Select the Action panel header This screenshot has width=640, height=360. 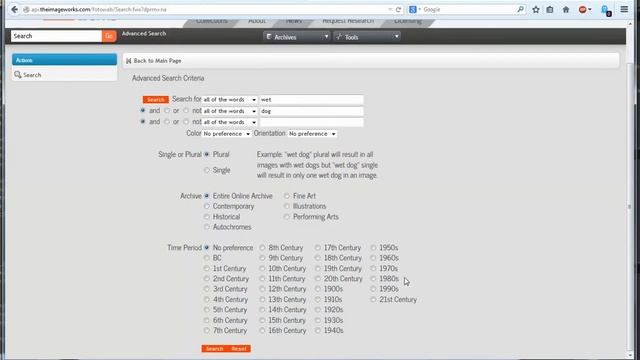[64, 60]
